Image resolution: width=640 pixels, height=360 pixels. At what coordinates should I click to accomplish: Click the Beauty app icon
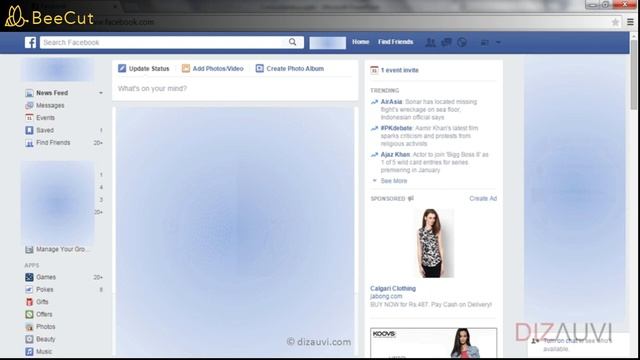point(29,339)
